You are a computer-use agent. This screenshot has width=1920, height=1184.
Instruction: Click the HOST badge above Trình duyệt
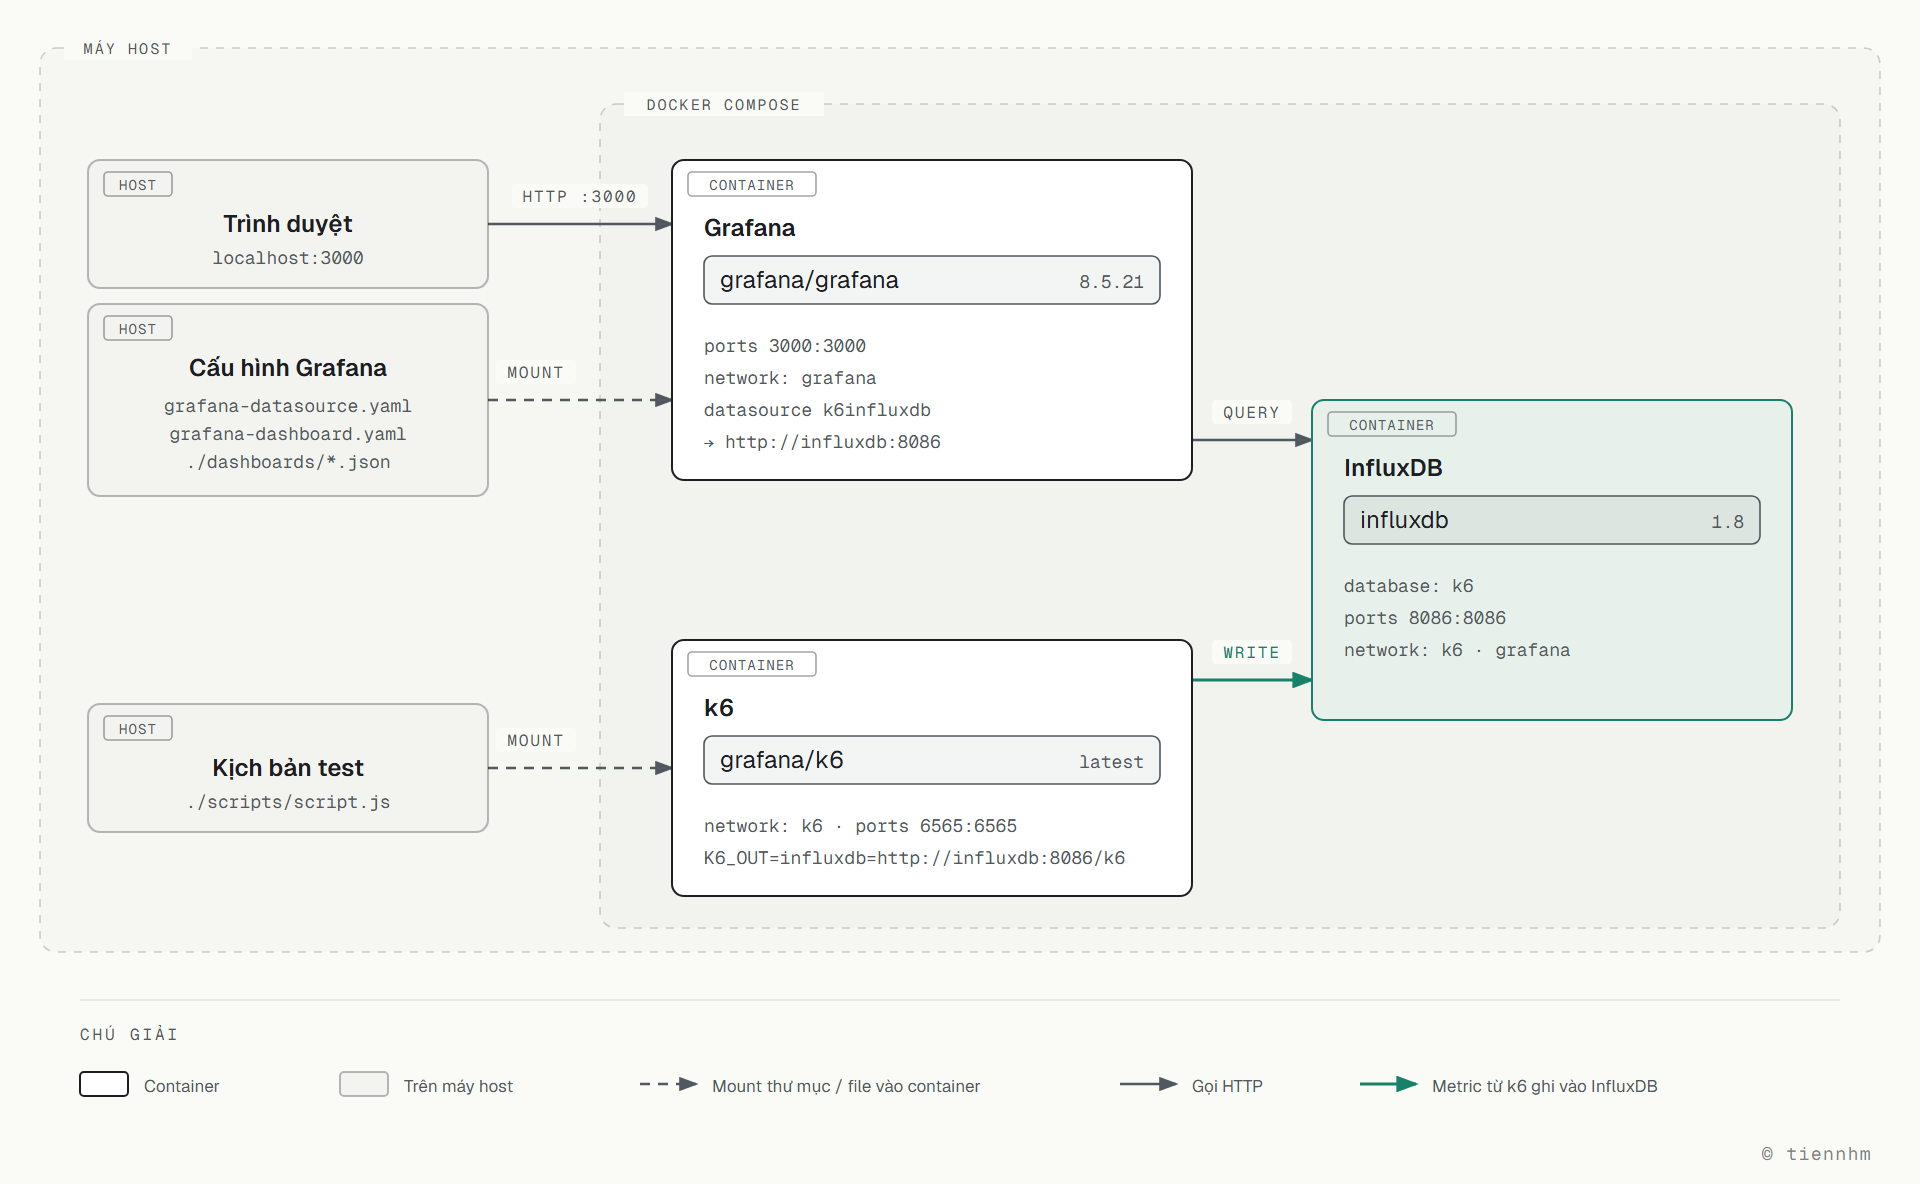click(x=138, y=185)
